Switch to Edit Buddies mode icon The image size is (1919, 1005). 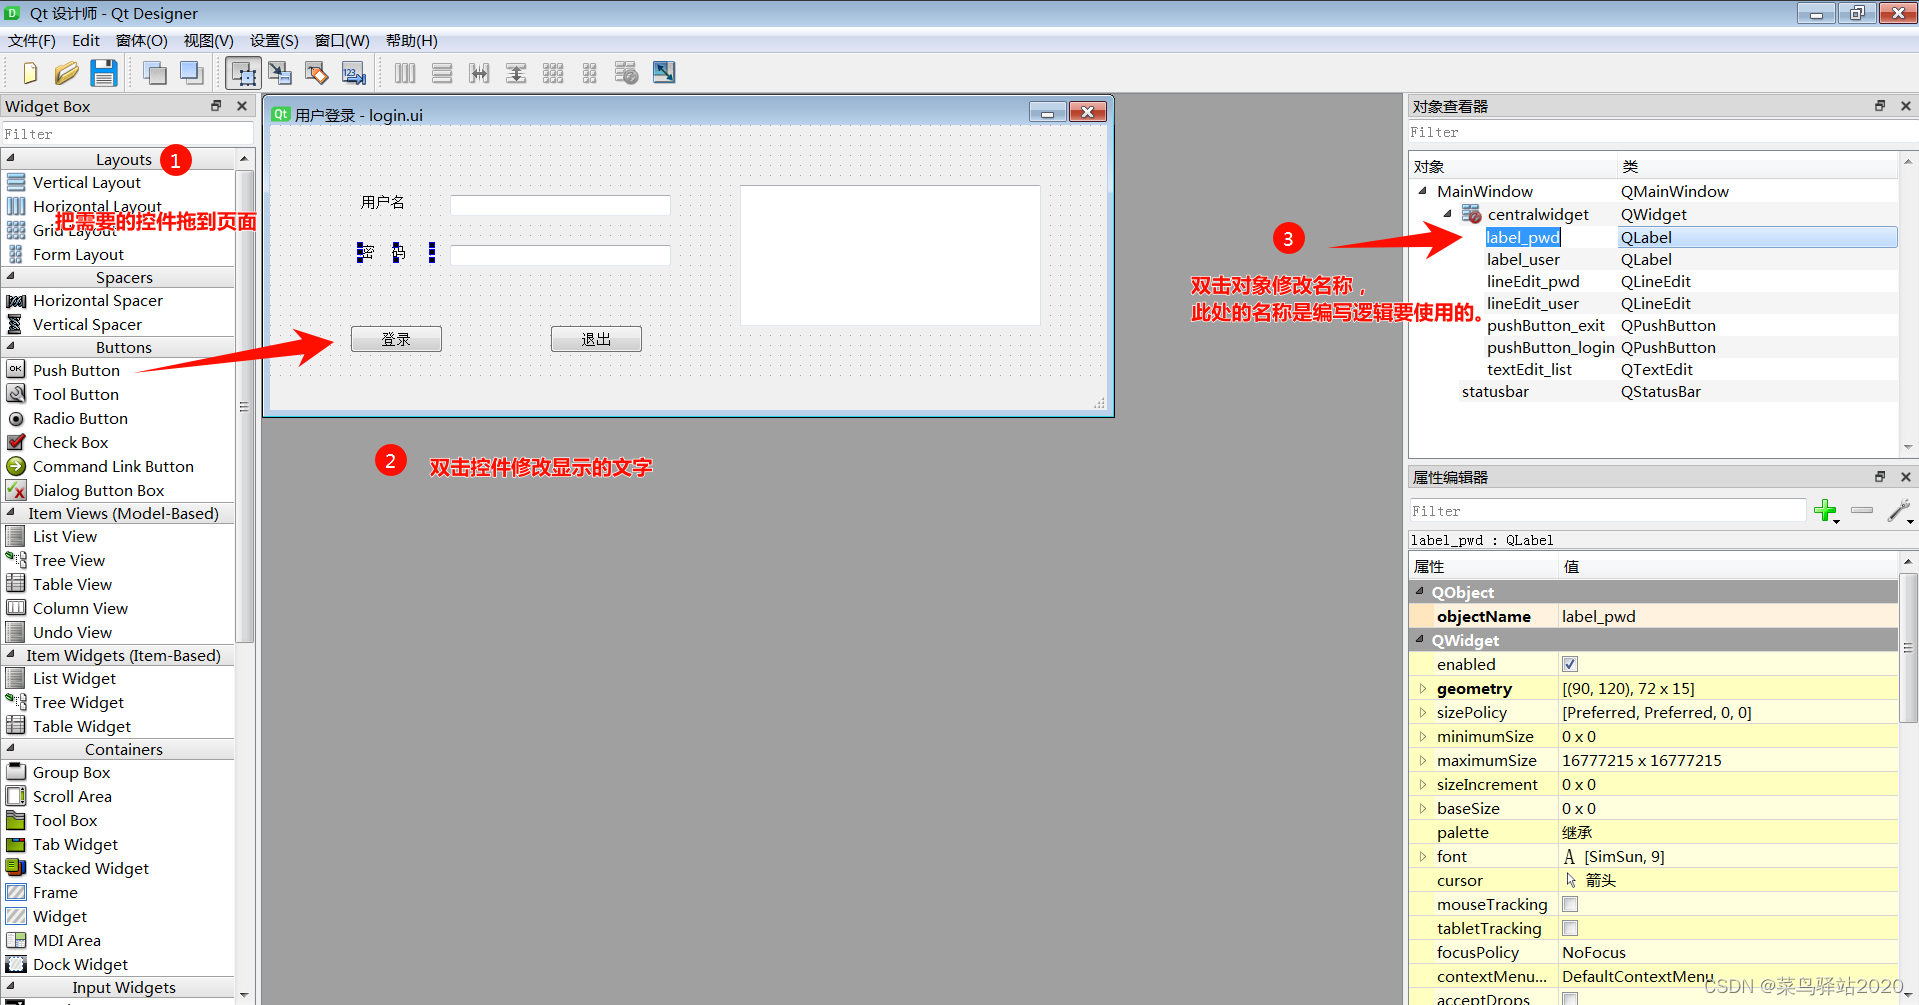tap(317, 73)
